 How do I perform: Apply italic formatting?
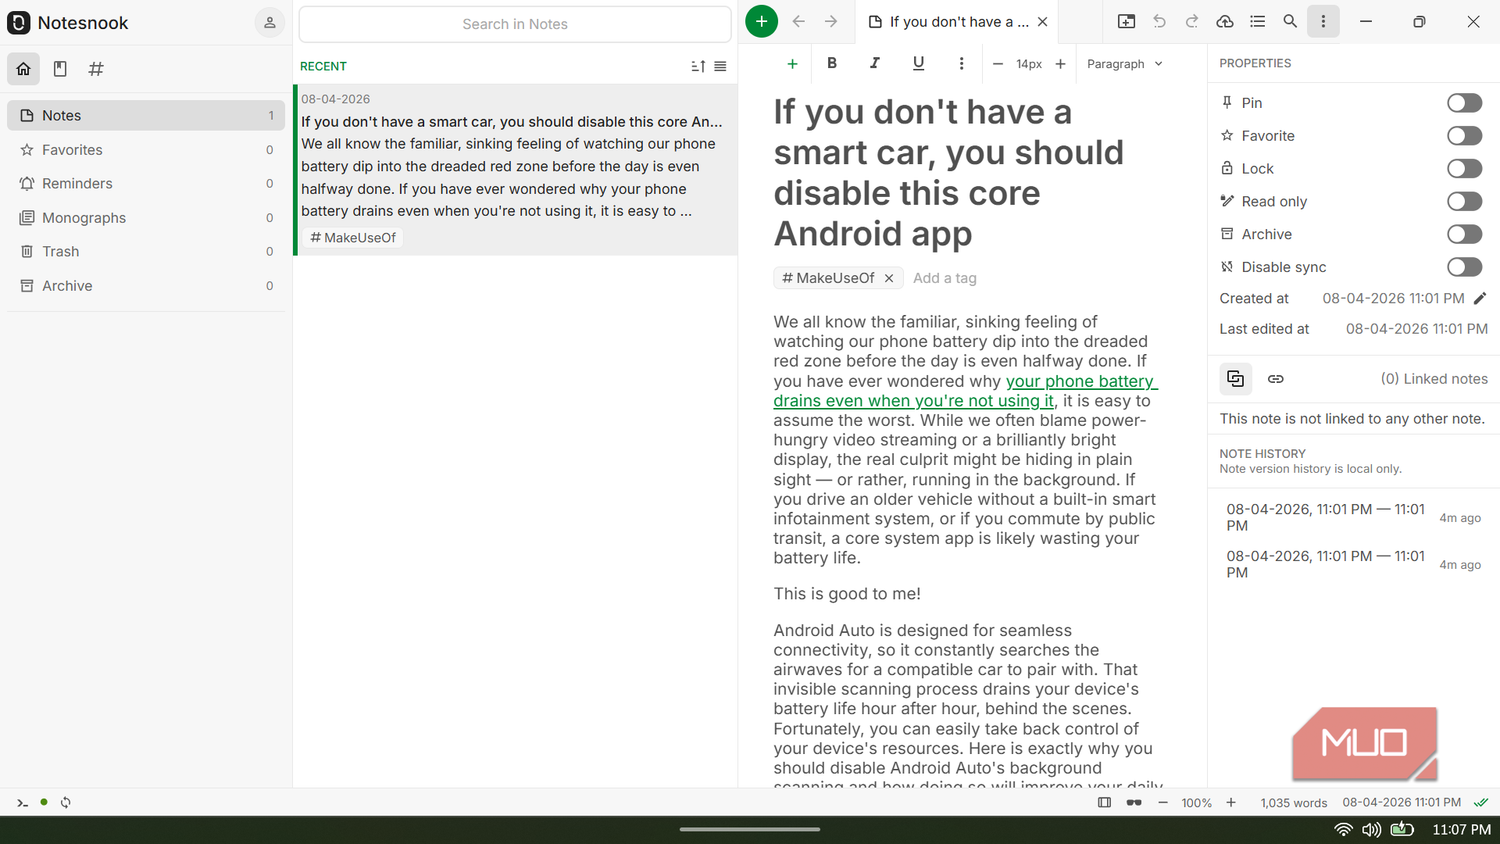[x=875, y=63]
